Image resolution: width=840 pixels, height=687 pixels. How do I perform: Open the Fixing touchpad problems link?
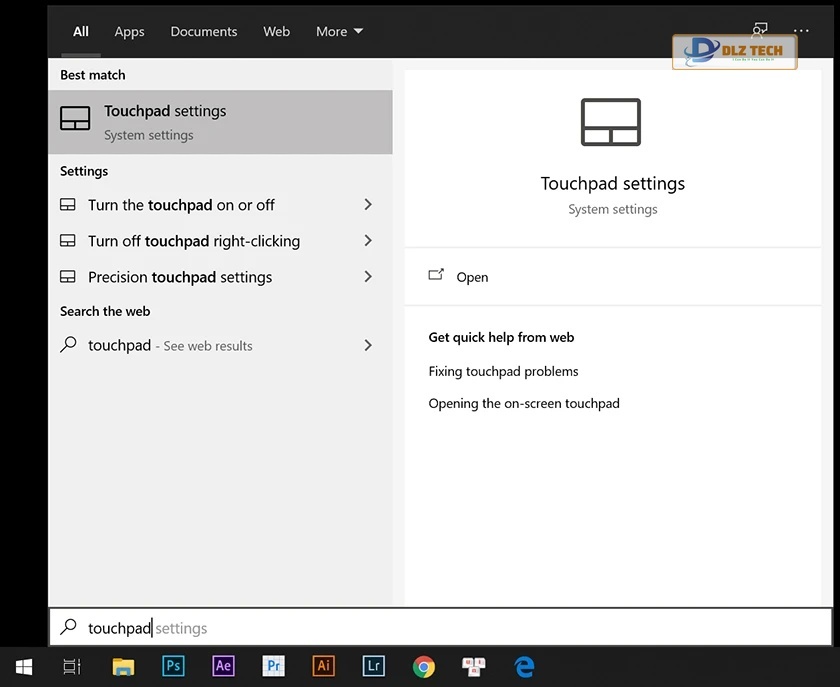tap(503, 371)
